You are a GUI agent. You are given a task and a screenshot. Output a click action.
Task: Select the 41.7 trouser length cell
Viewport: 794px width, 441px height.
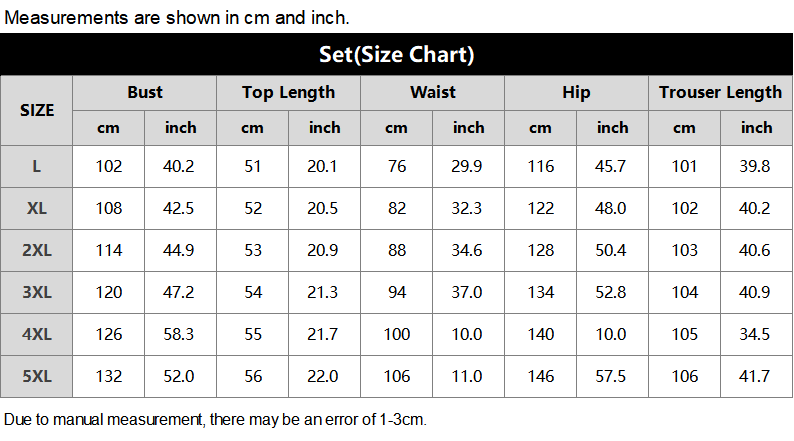[756, 377]
